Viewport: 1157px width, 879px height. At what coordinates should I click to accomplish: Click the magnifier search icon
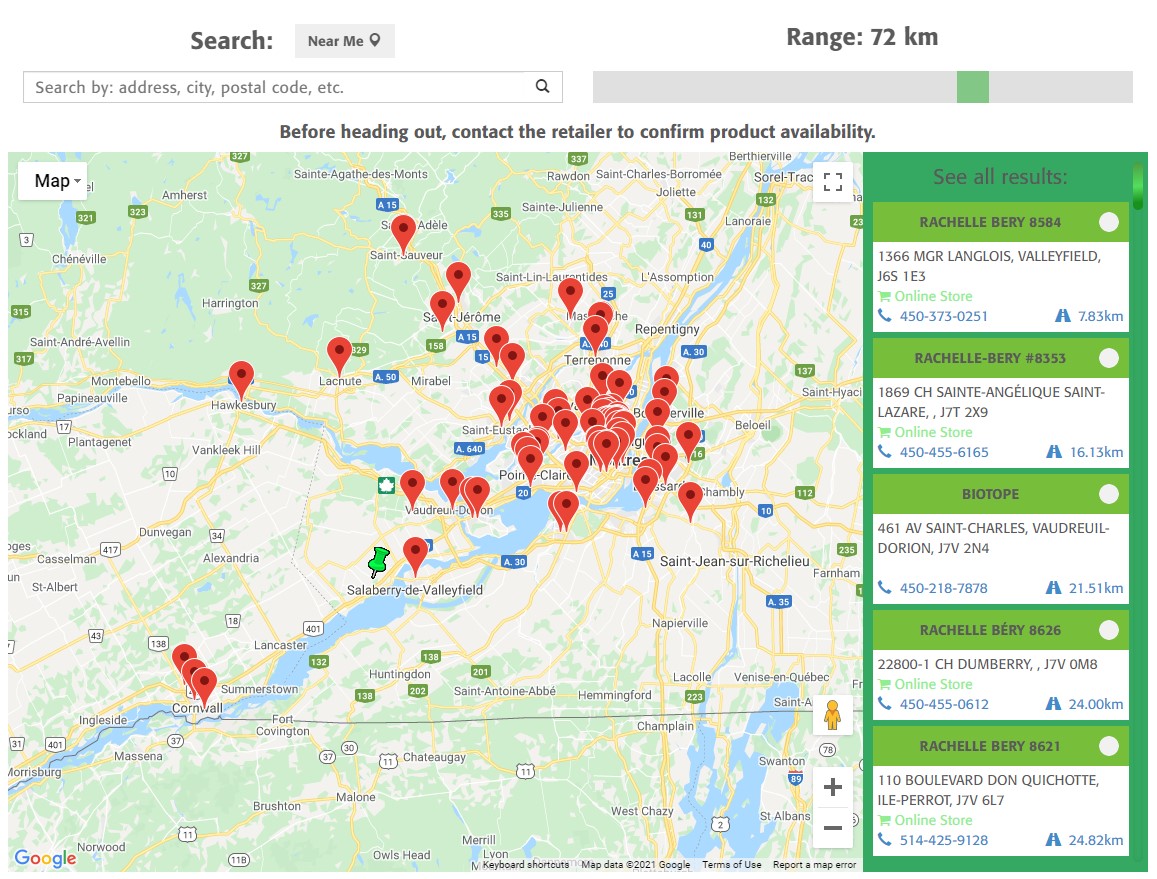pos(542,86)
